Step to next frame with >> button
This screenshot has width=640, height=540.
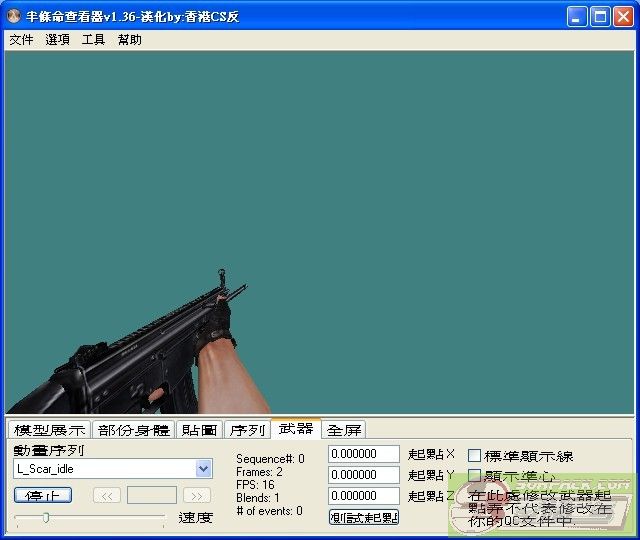click(x=197, y=496)
